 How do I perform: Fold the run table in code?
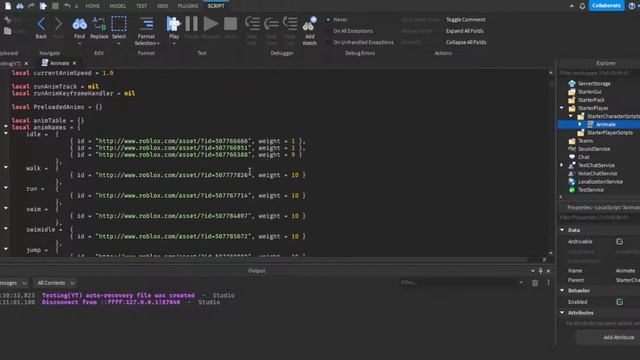coord(6,188)
